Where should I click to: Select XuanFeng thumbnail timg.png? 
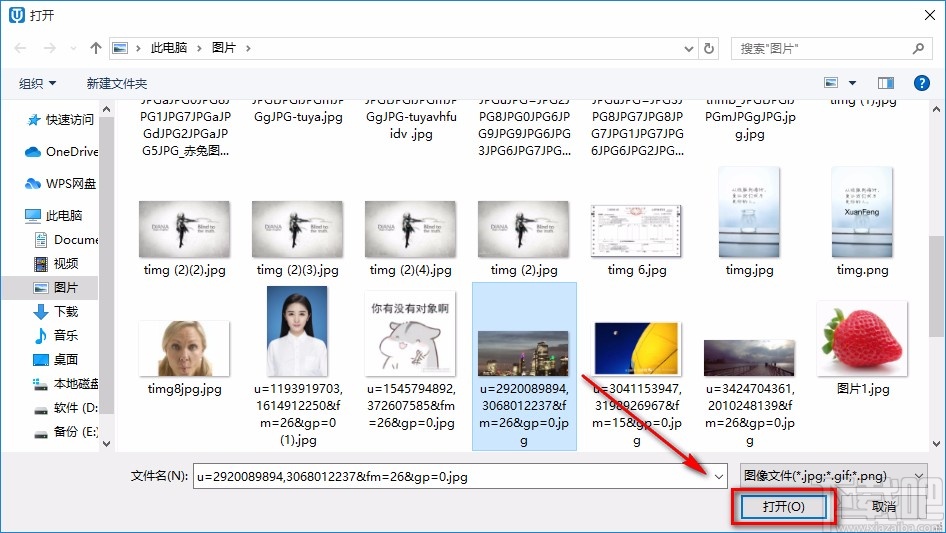tap(862, 212)
